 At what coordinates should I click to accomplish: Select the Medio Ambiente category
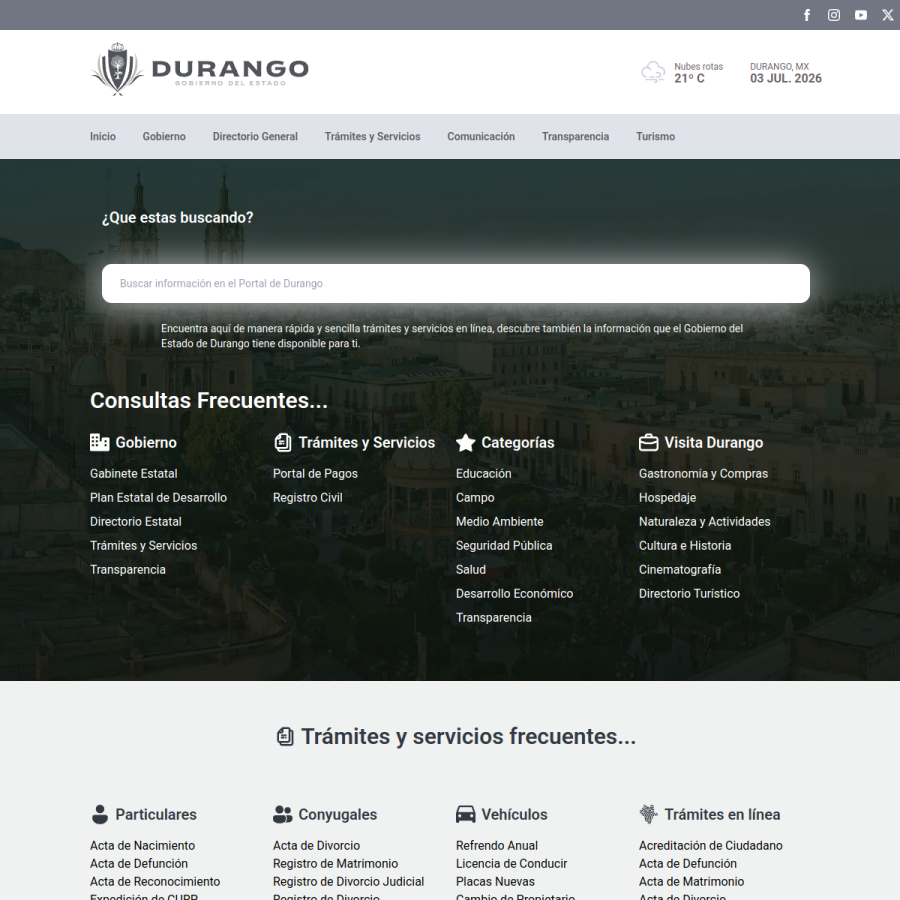point(499,522)
